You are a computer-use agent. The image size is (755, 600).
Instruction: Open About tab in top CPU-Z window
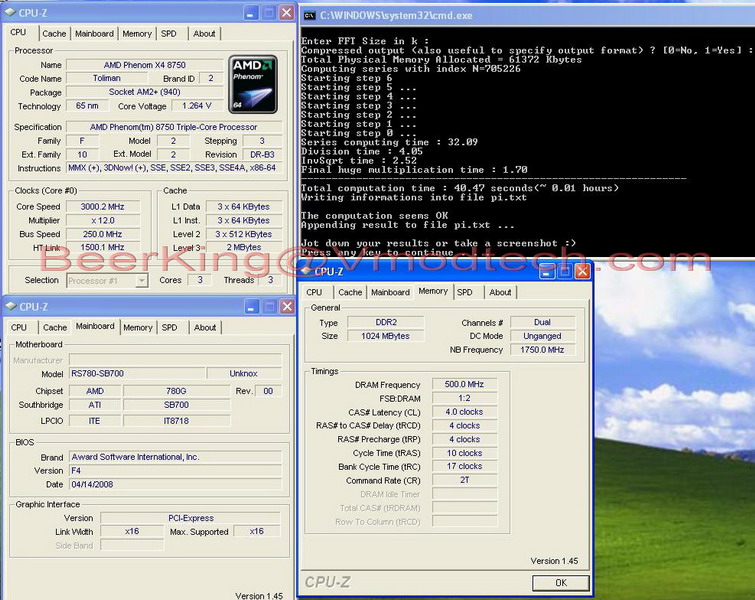[204, 34]
